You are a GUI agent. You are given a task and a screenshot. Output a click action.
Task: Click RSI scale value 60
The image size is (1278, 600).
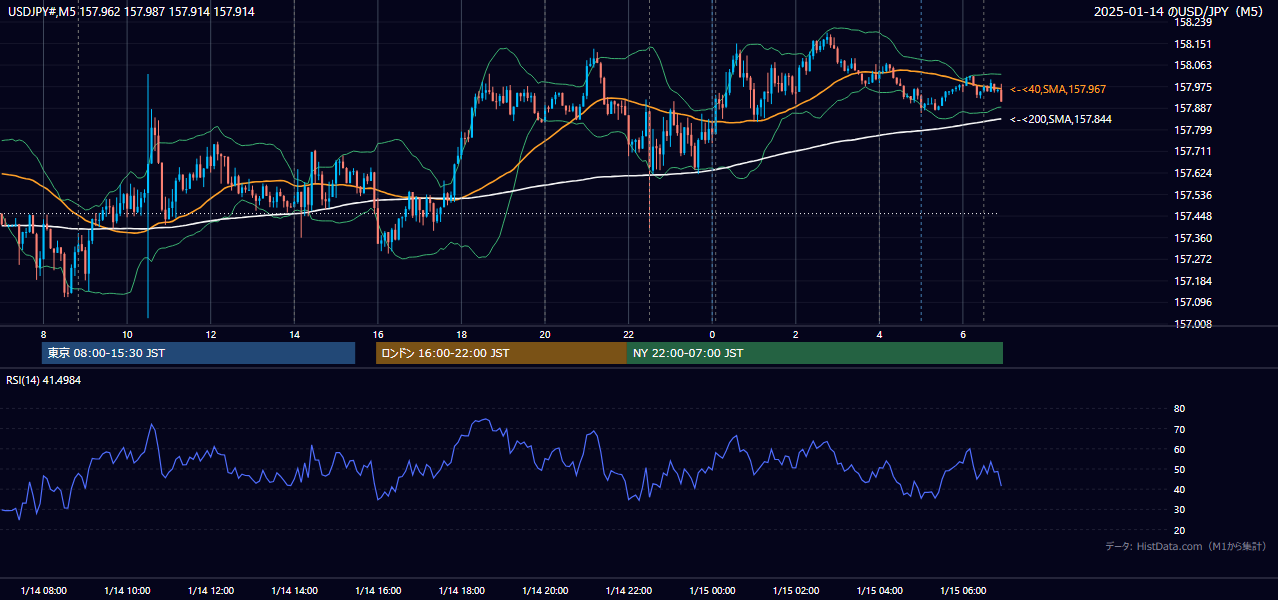point(1179,449)
